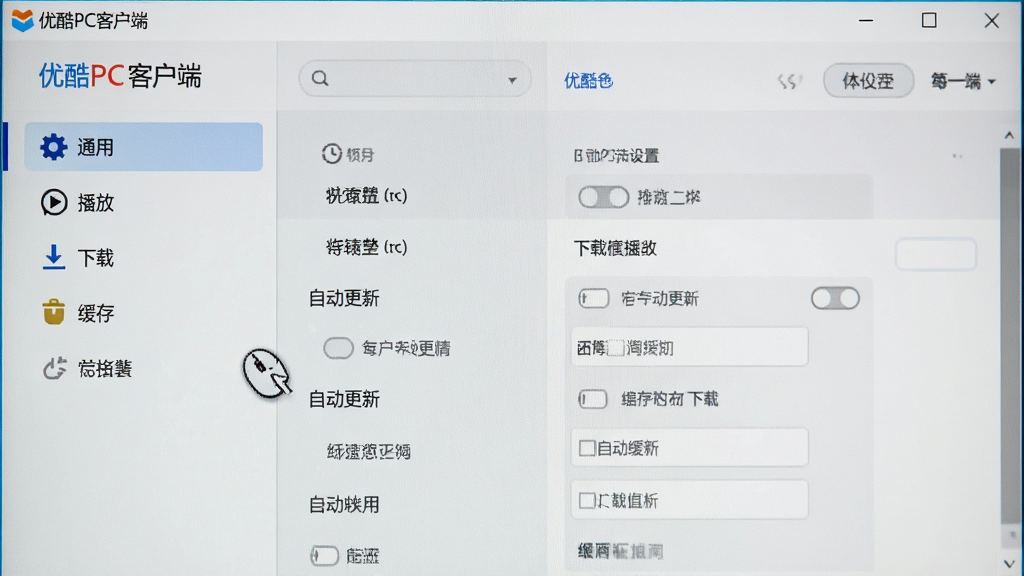
Task: Click the scrollbar up arrow
Action: [x=1010, y=135]
